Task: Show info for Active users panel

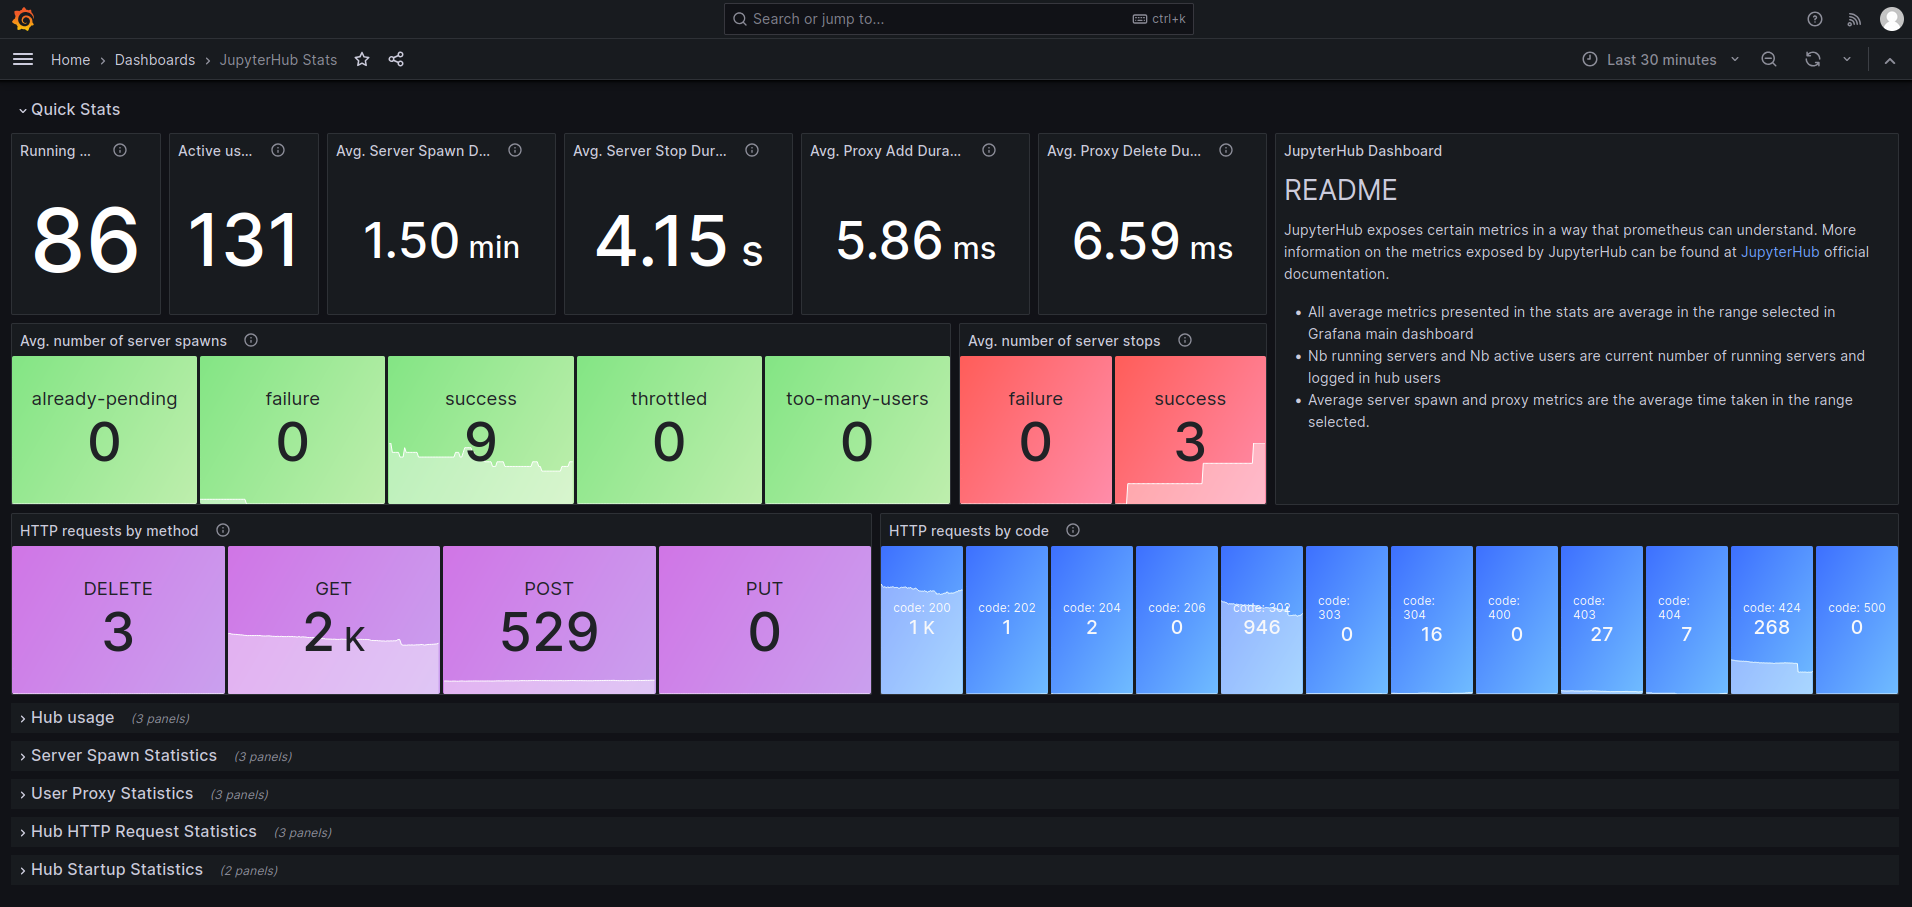Action: [278, 151]
